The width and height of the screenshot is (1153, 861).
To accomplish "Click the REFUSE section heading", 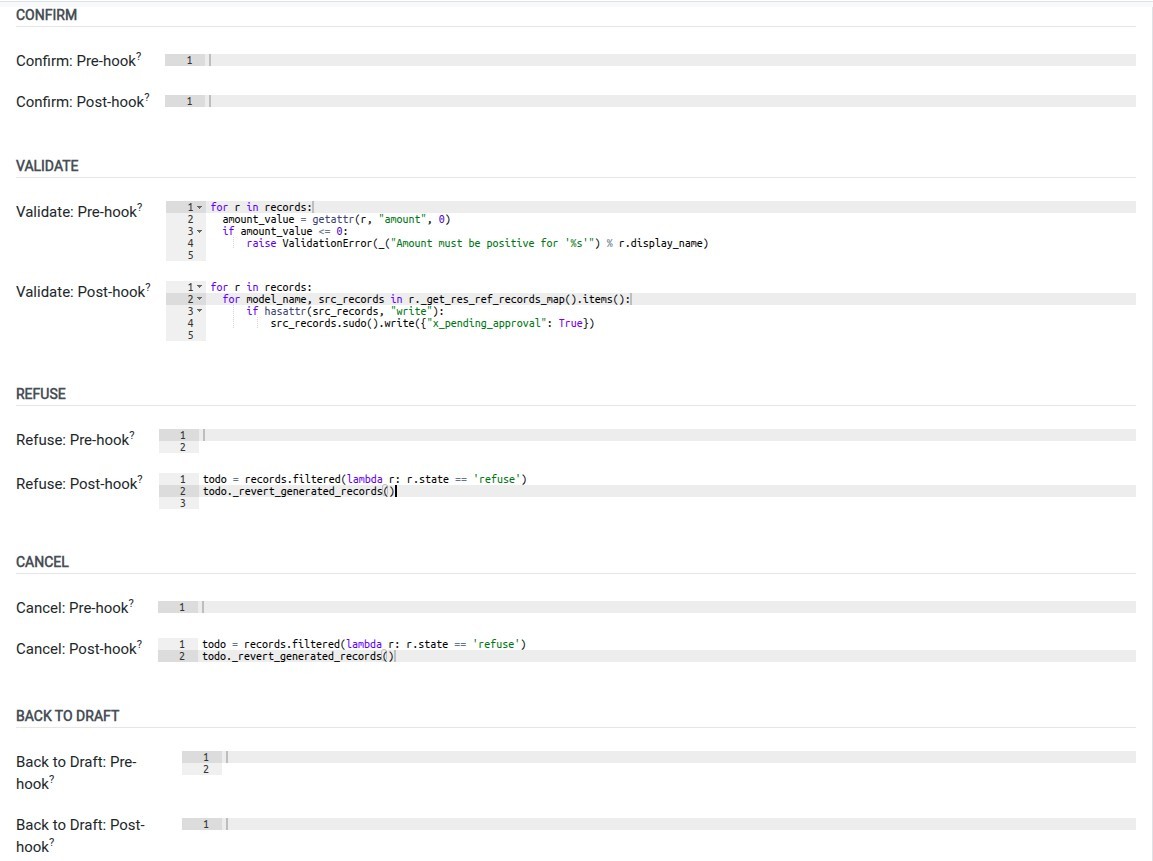I will point(41,393).
